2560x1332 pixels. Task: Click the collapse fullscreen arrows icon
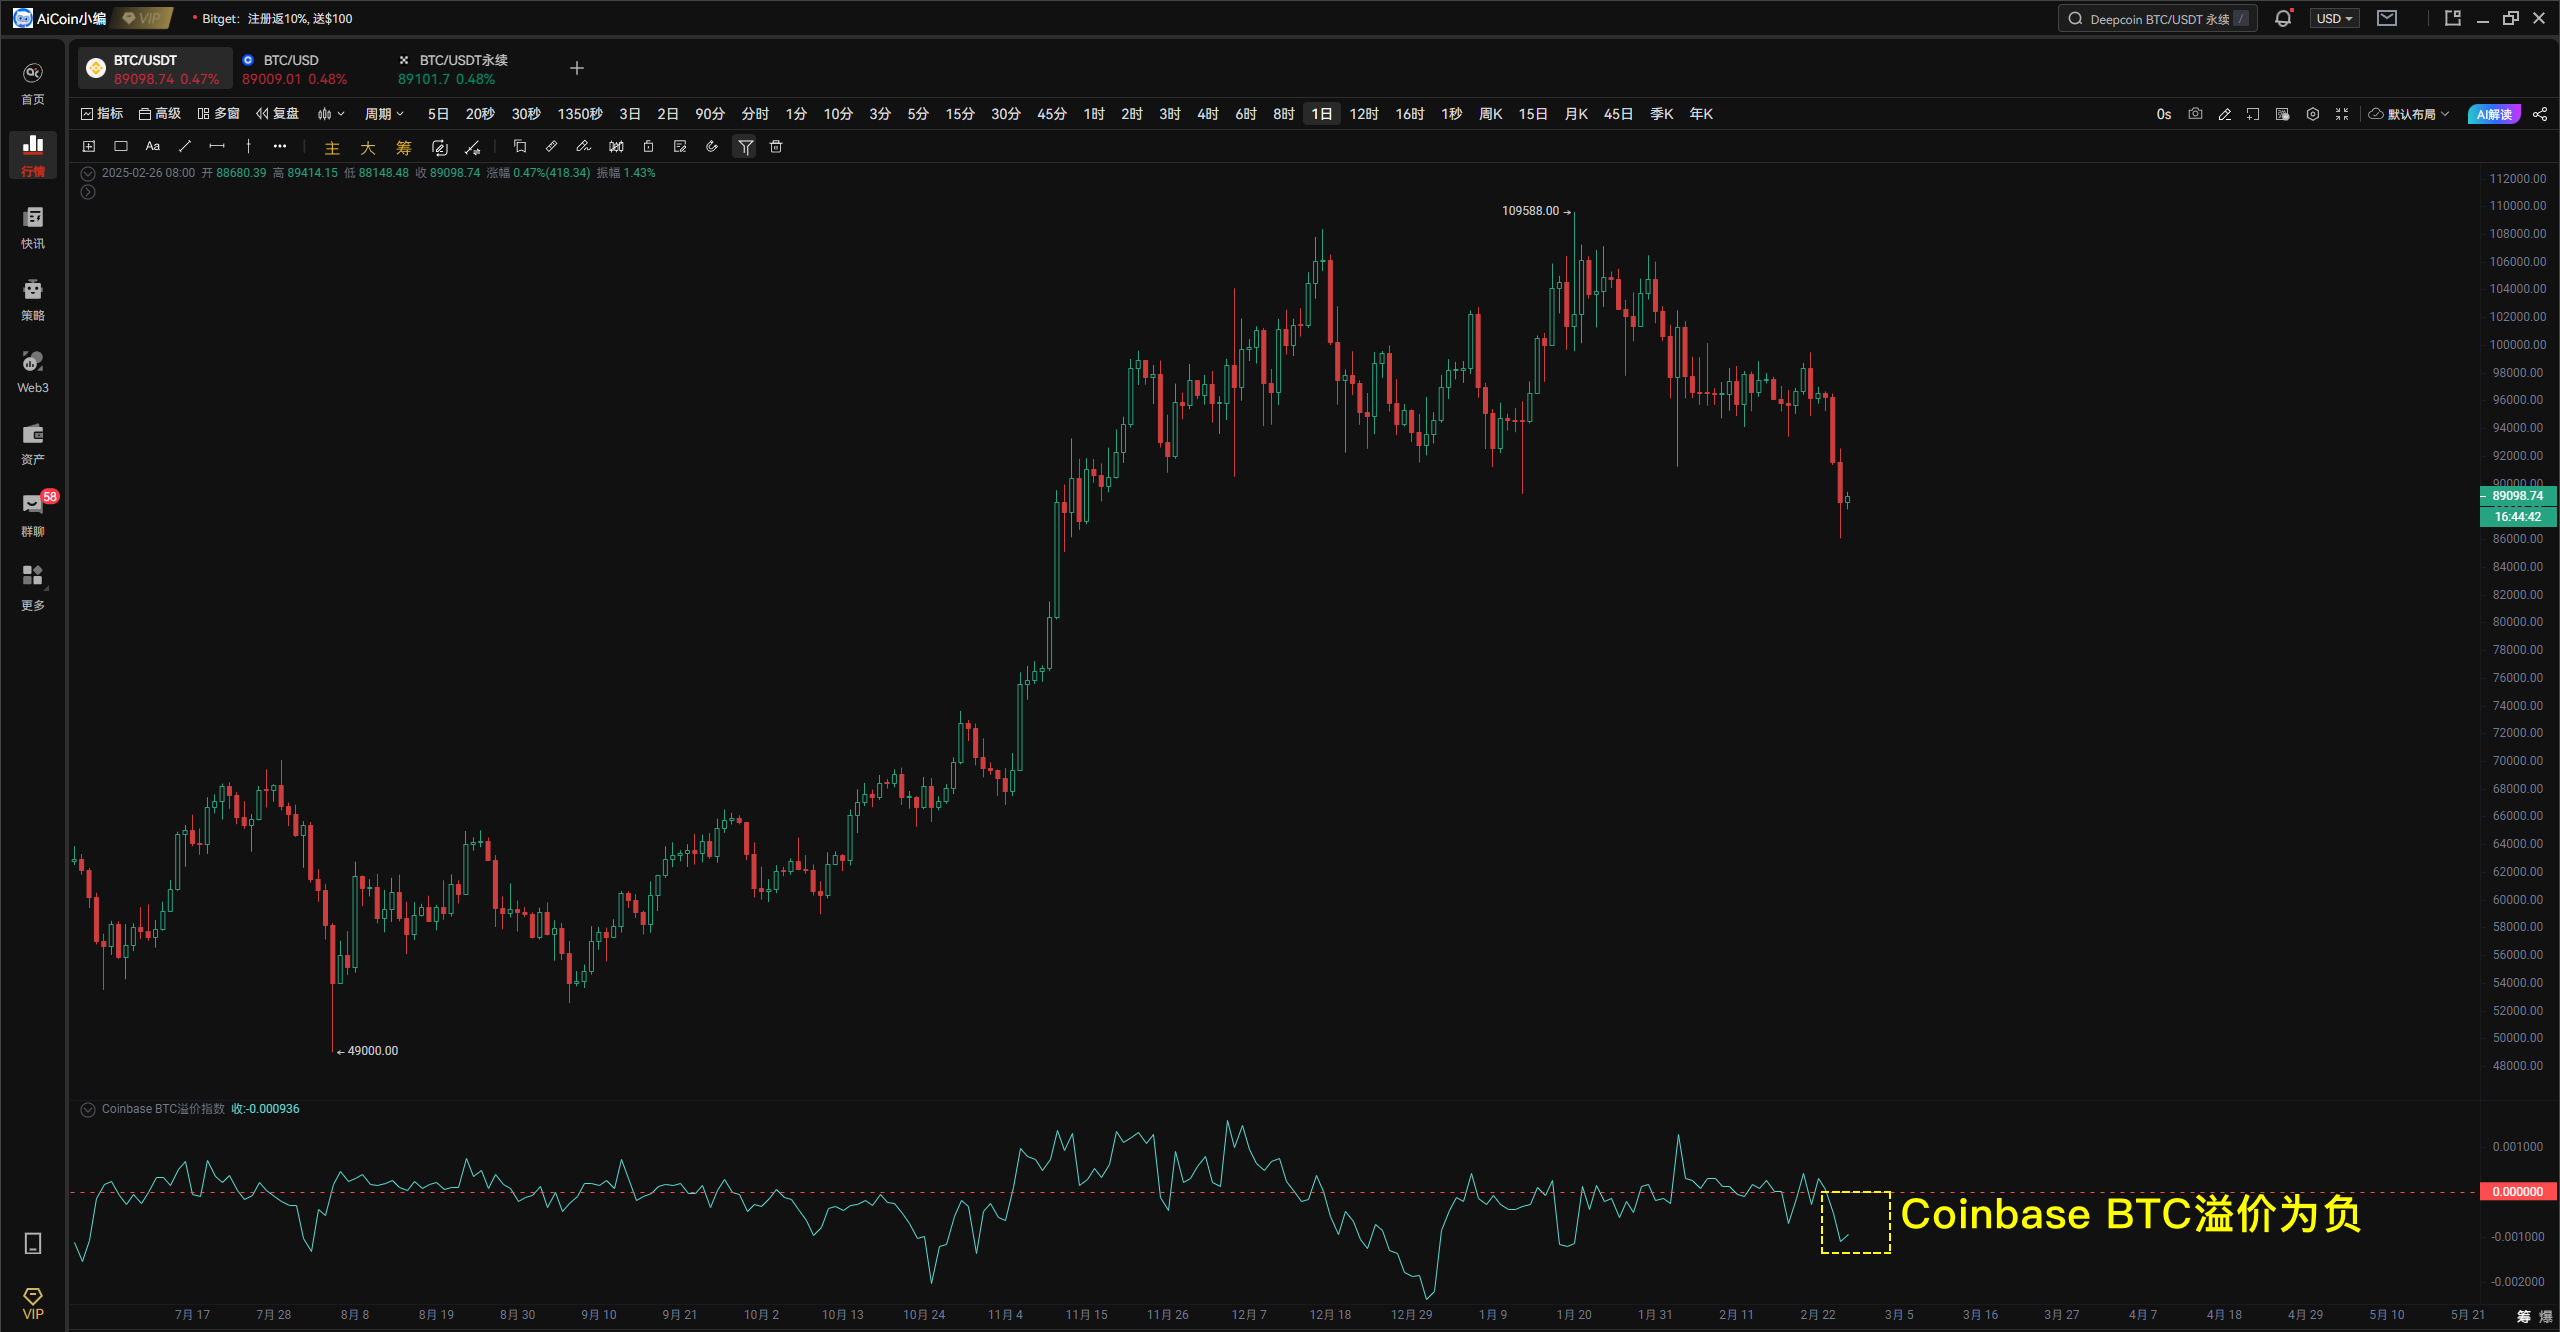point(2342,114)
